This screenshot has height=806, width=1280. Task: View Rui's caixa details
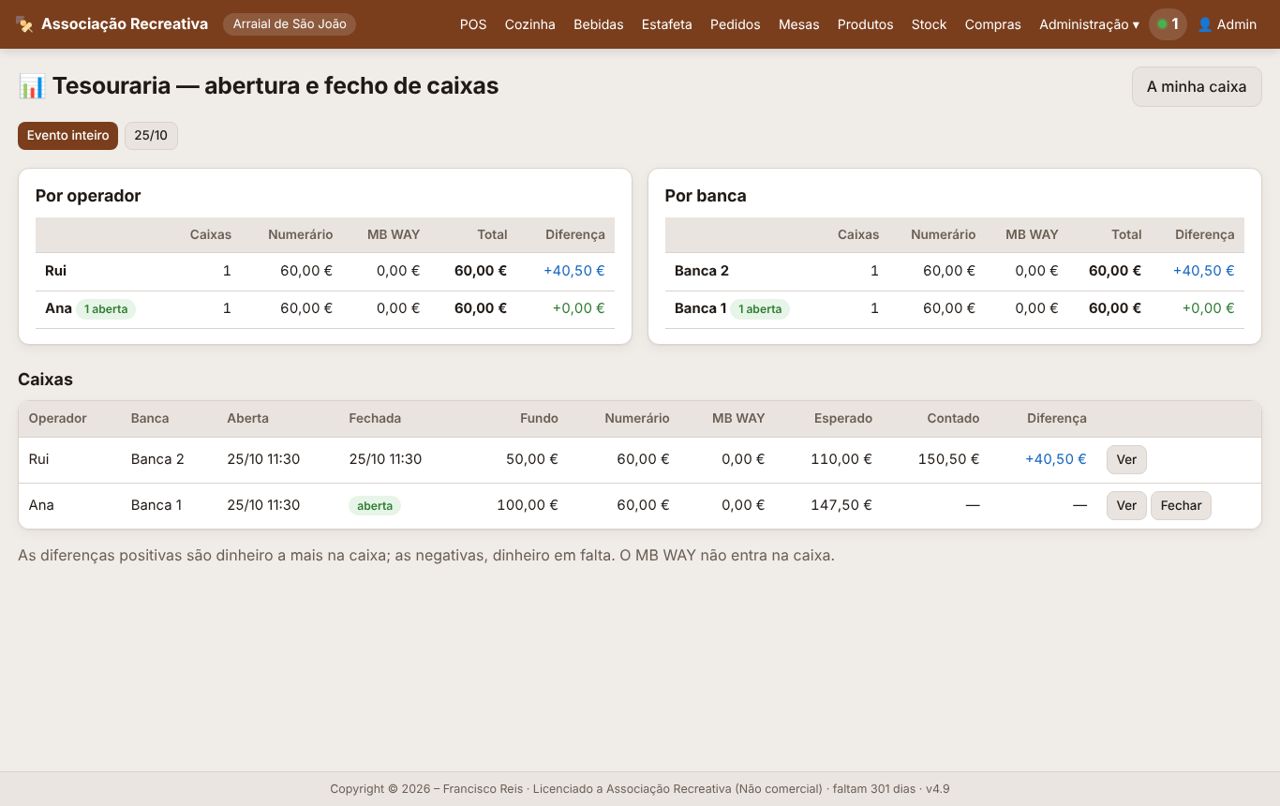[1126, 460]
